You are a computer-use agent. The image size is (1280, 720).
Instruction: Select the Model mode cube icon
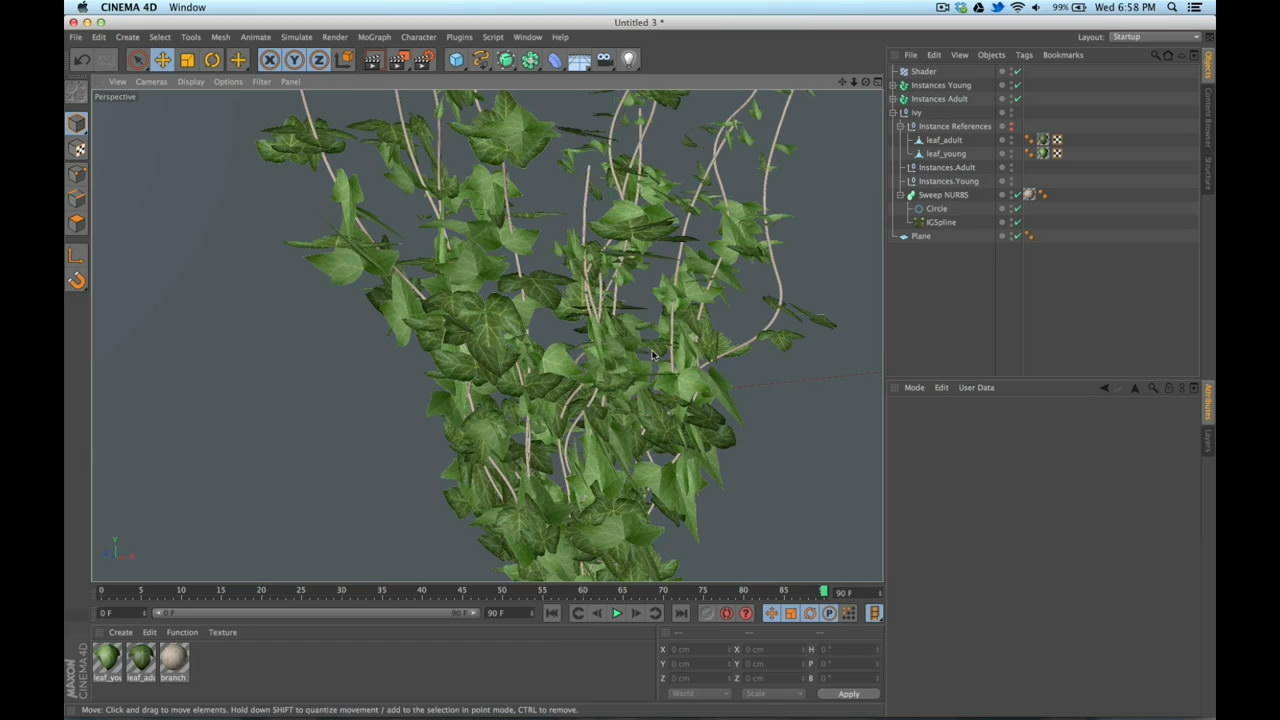pyautogui.click(x=76, y=124)
